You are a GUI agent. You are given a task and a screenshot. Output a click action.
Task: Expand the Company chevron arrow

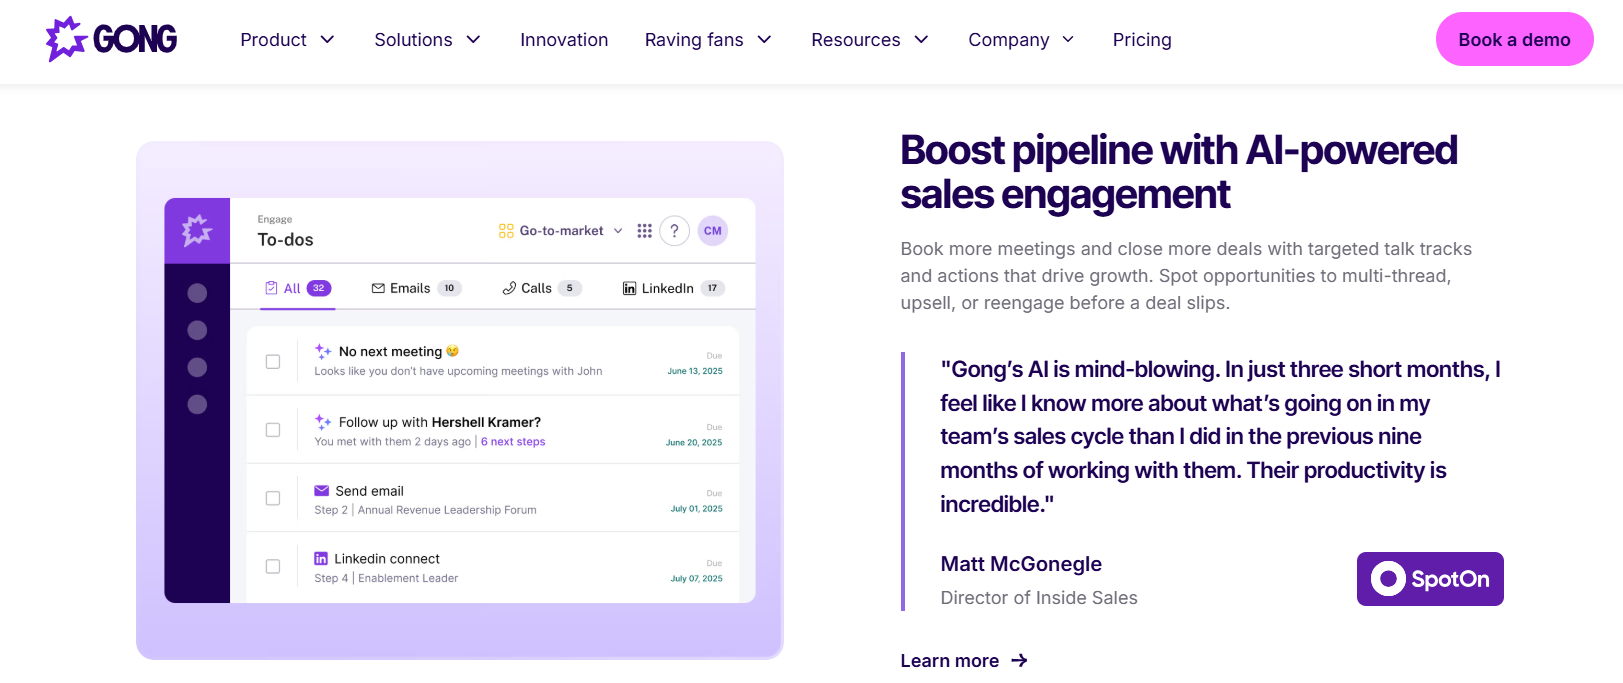click(x=1068, y=40)
